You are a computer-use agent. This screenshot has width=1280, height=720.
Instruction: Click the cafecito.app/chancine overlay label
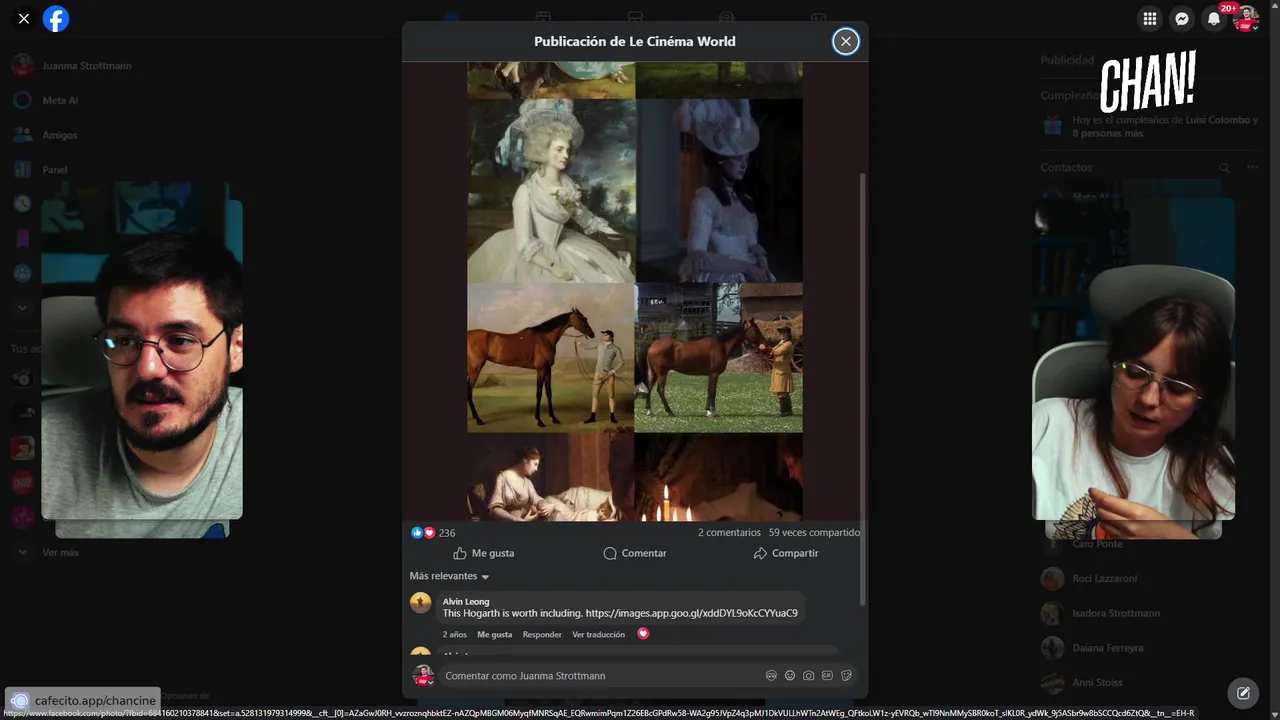coord(83,701)
